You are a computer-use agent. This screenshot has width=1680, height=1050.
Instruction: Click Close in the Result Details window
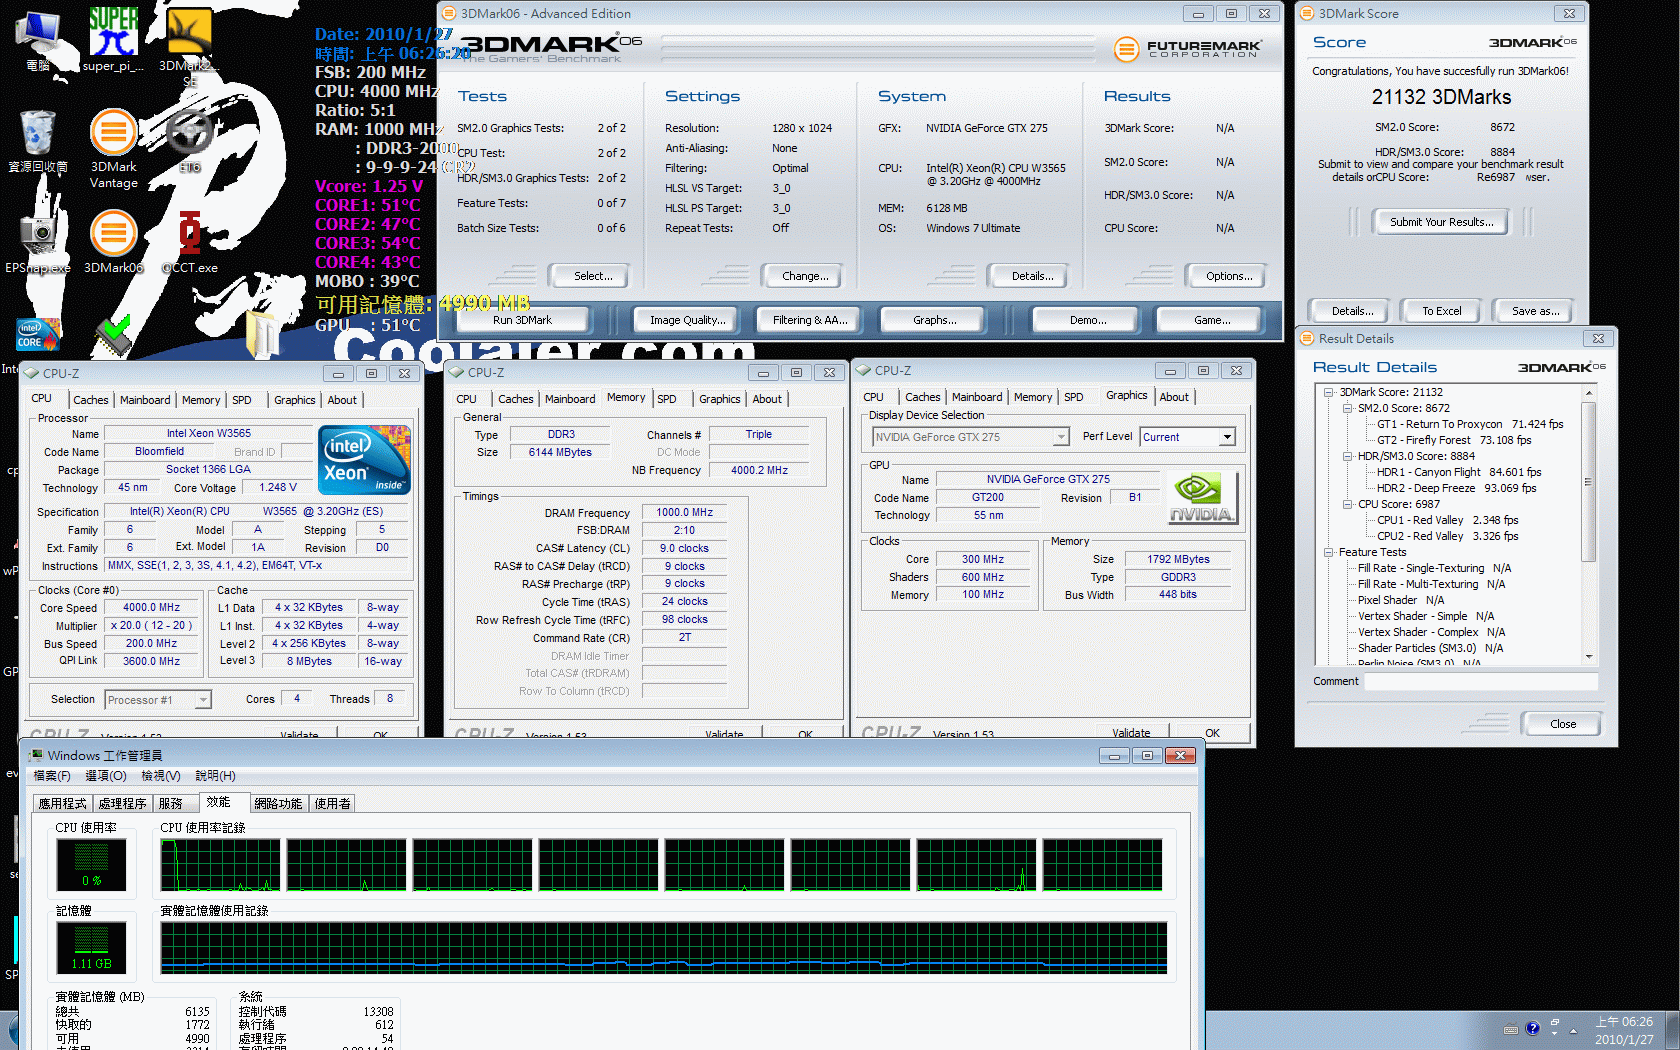pos(1563,724)
